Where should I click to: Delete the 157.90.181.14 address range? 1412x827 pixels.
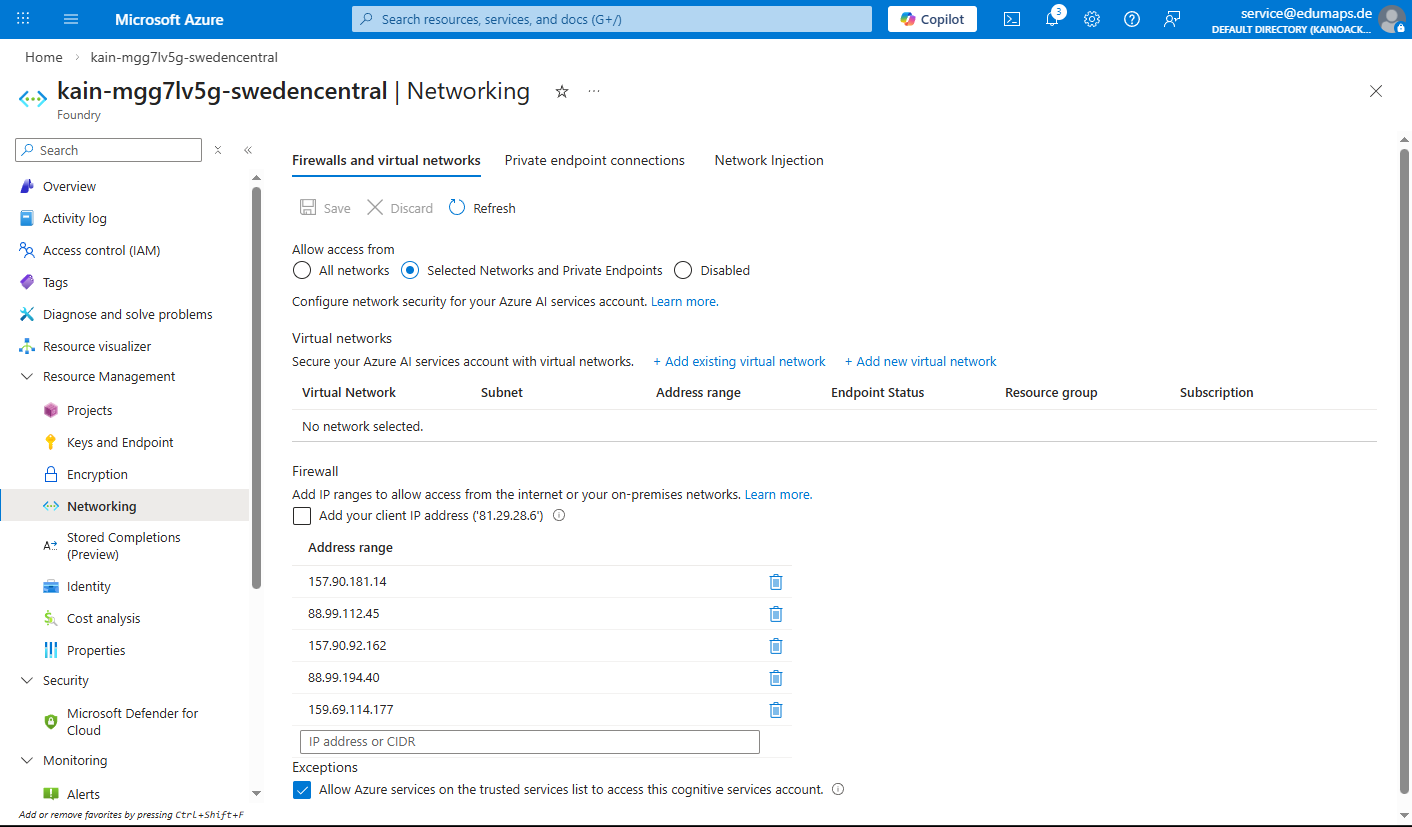click(775, 582)
